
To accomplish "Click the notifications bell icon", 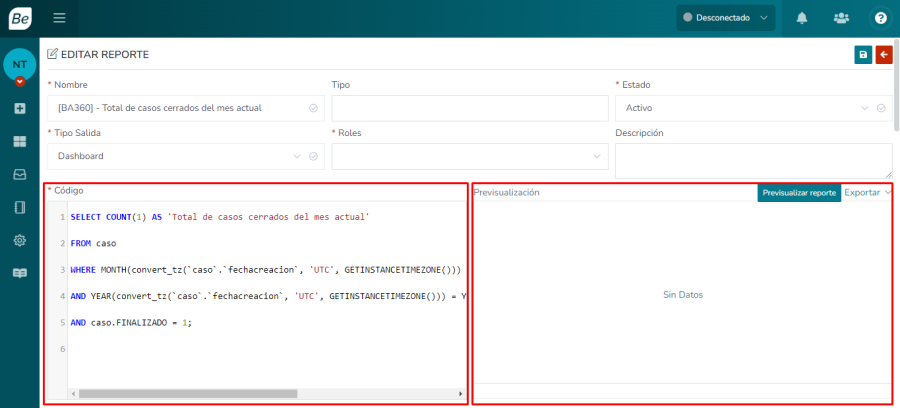I will tap(802, 18).
